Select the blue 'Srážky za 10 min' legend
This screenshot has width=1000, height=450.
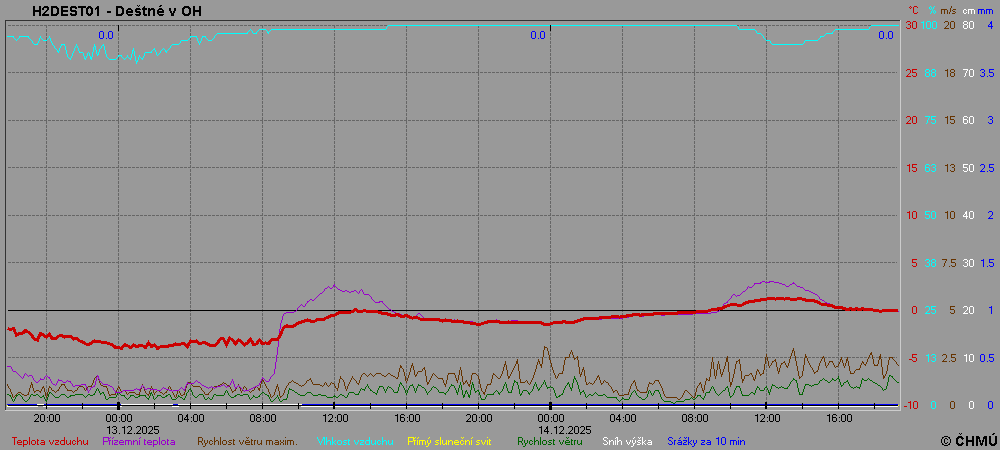[x=706, y=440]
